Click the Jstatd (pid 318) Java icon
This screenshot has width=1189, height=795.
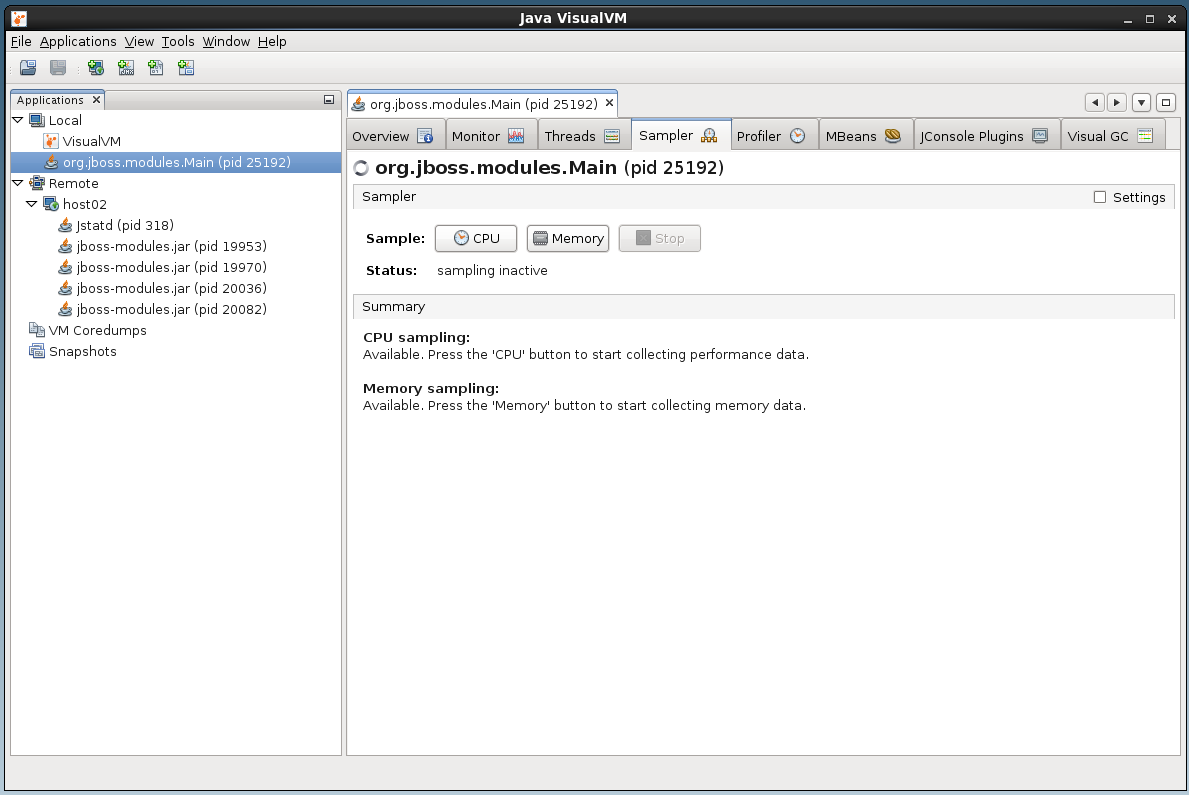(65, 225)
